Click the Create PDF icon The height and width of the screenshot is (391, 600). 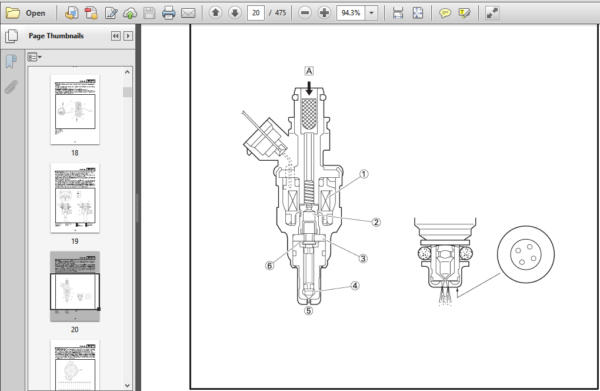tap(91, 13)
